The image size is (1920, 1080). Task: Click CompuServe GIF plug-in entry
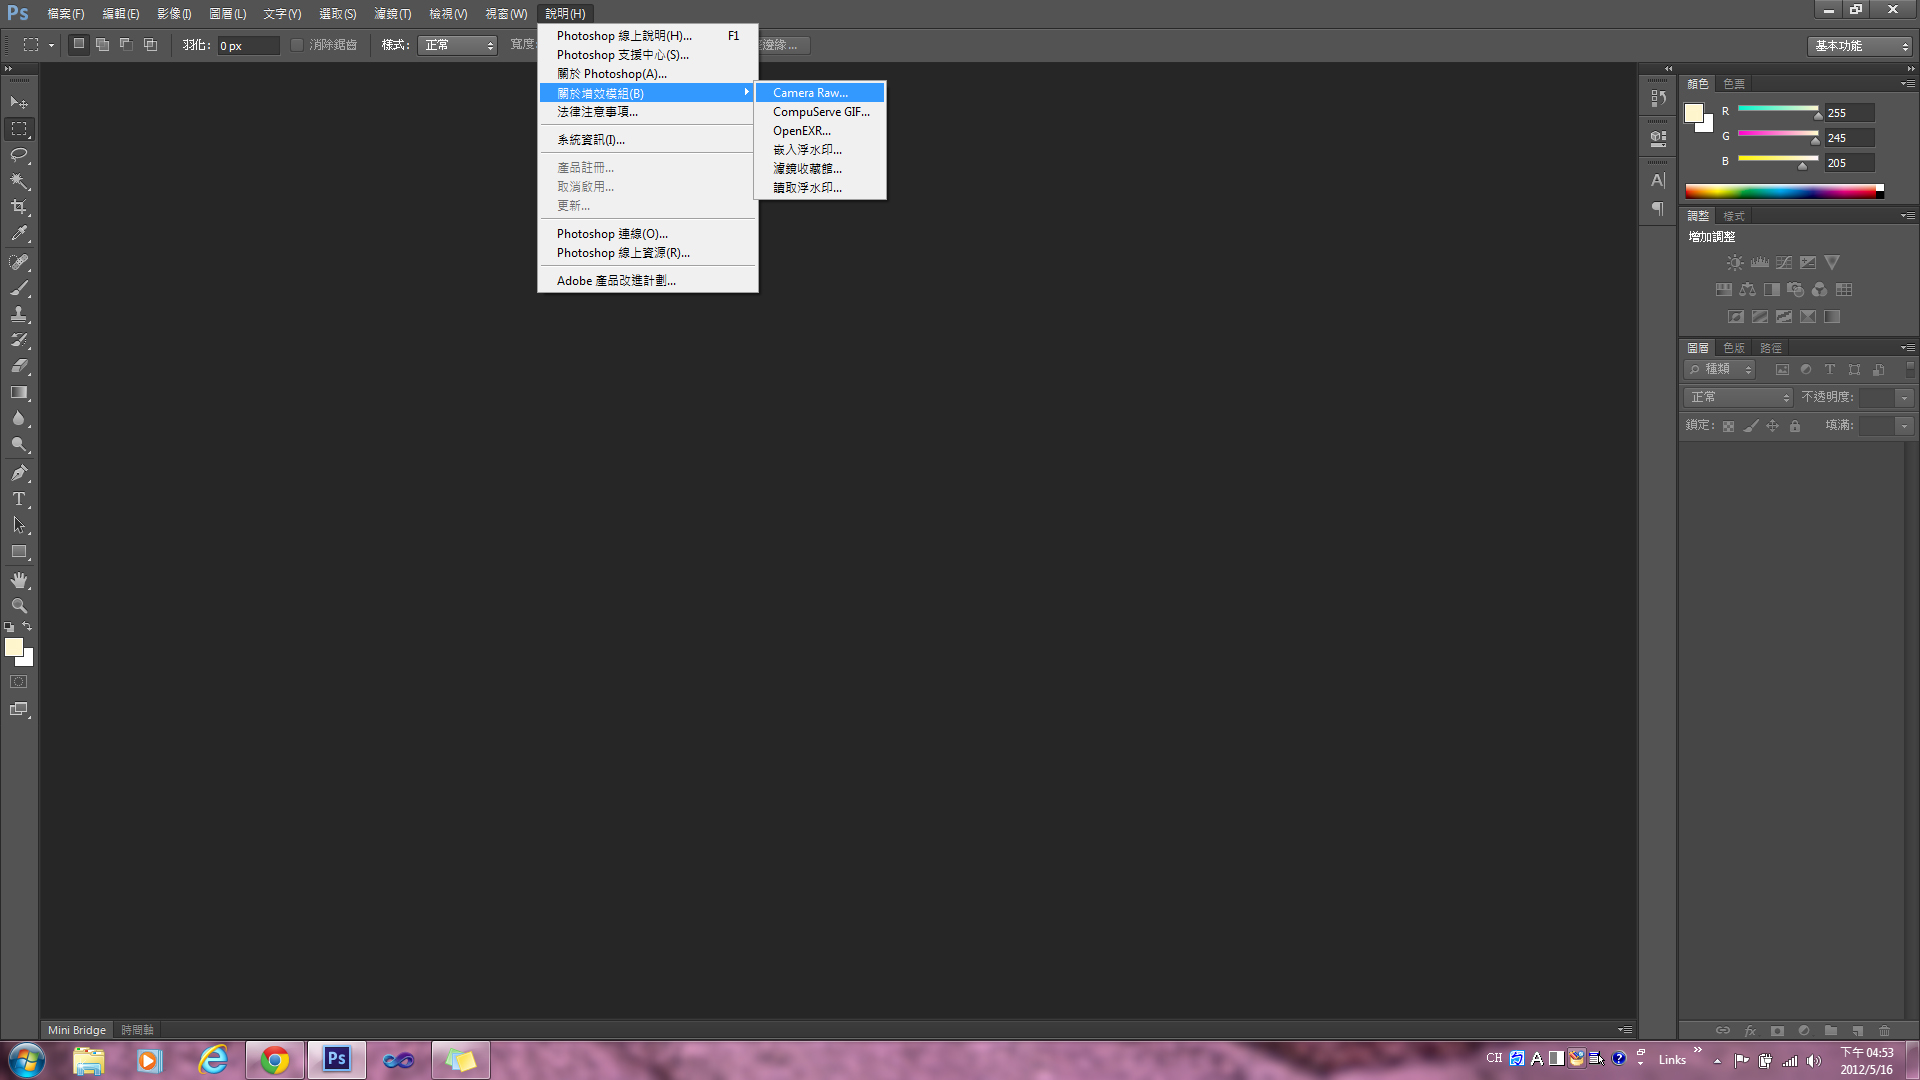819,112
